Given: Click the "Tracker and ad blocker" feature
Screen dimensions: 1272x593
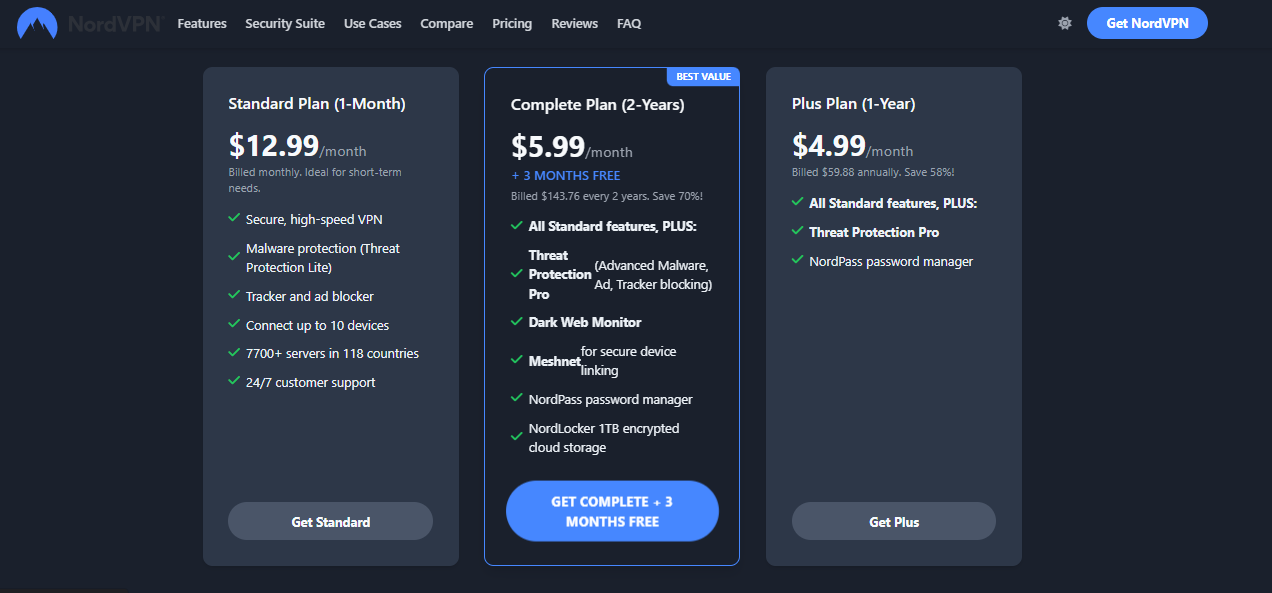Looking at the screenshot, I should pyautogui.click(x=310, y=296).
